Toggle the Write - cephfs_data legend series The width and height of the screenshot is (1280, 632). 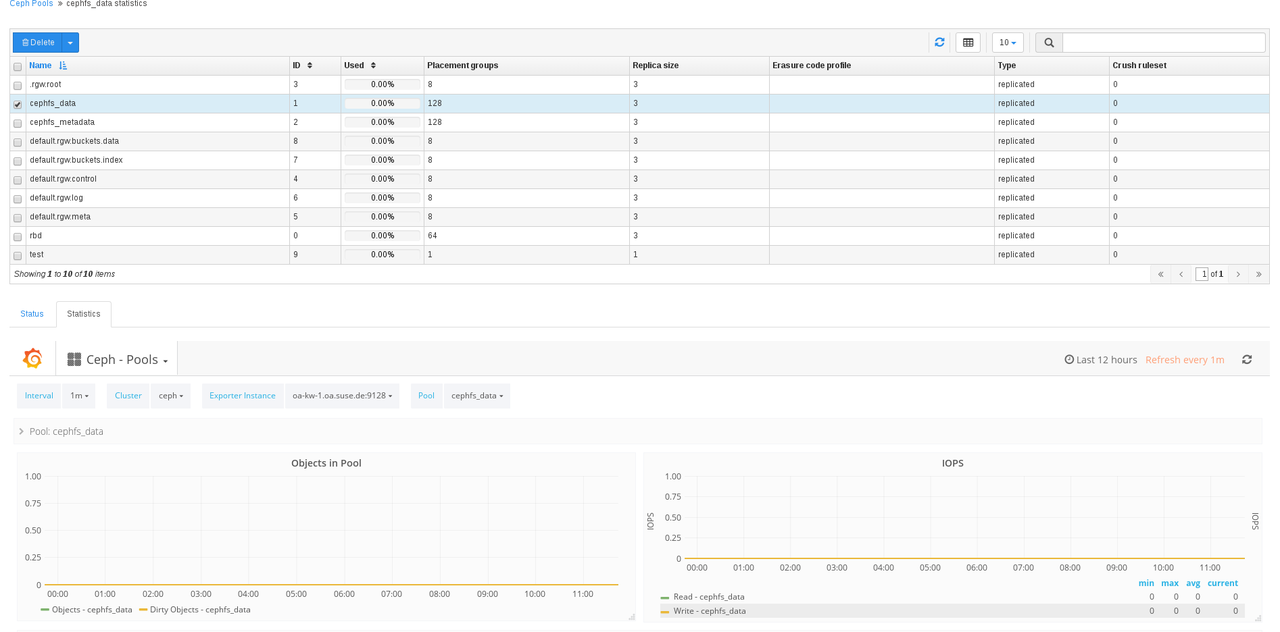709,611
